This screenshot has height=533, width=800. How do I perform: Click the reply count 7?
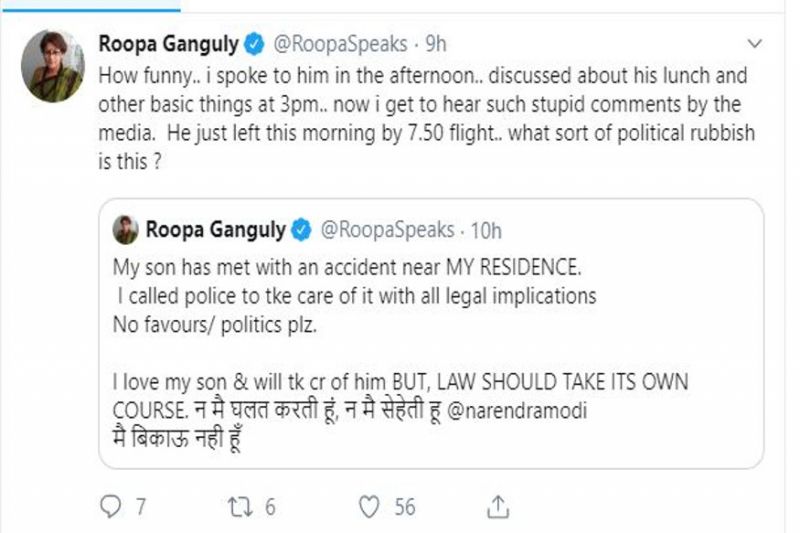click(x=141, y=507)
